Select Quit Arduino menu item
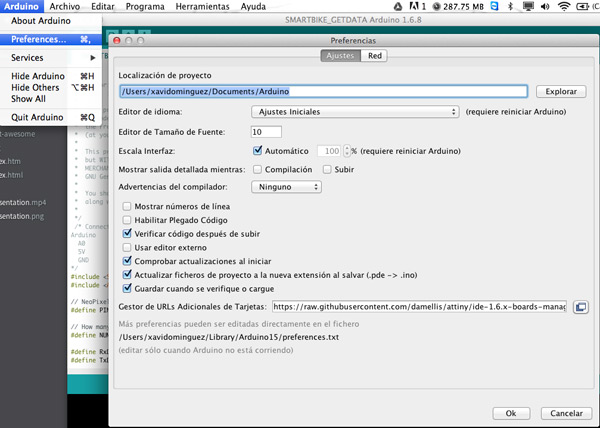Image resolution: width=600 pixels, height=428 pixels. click(x=51, y=117)
